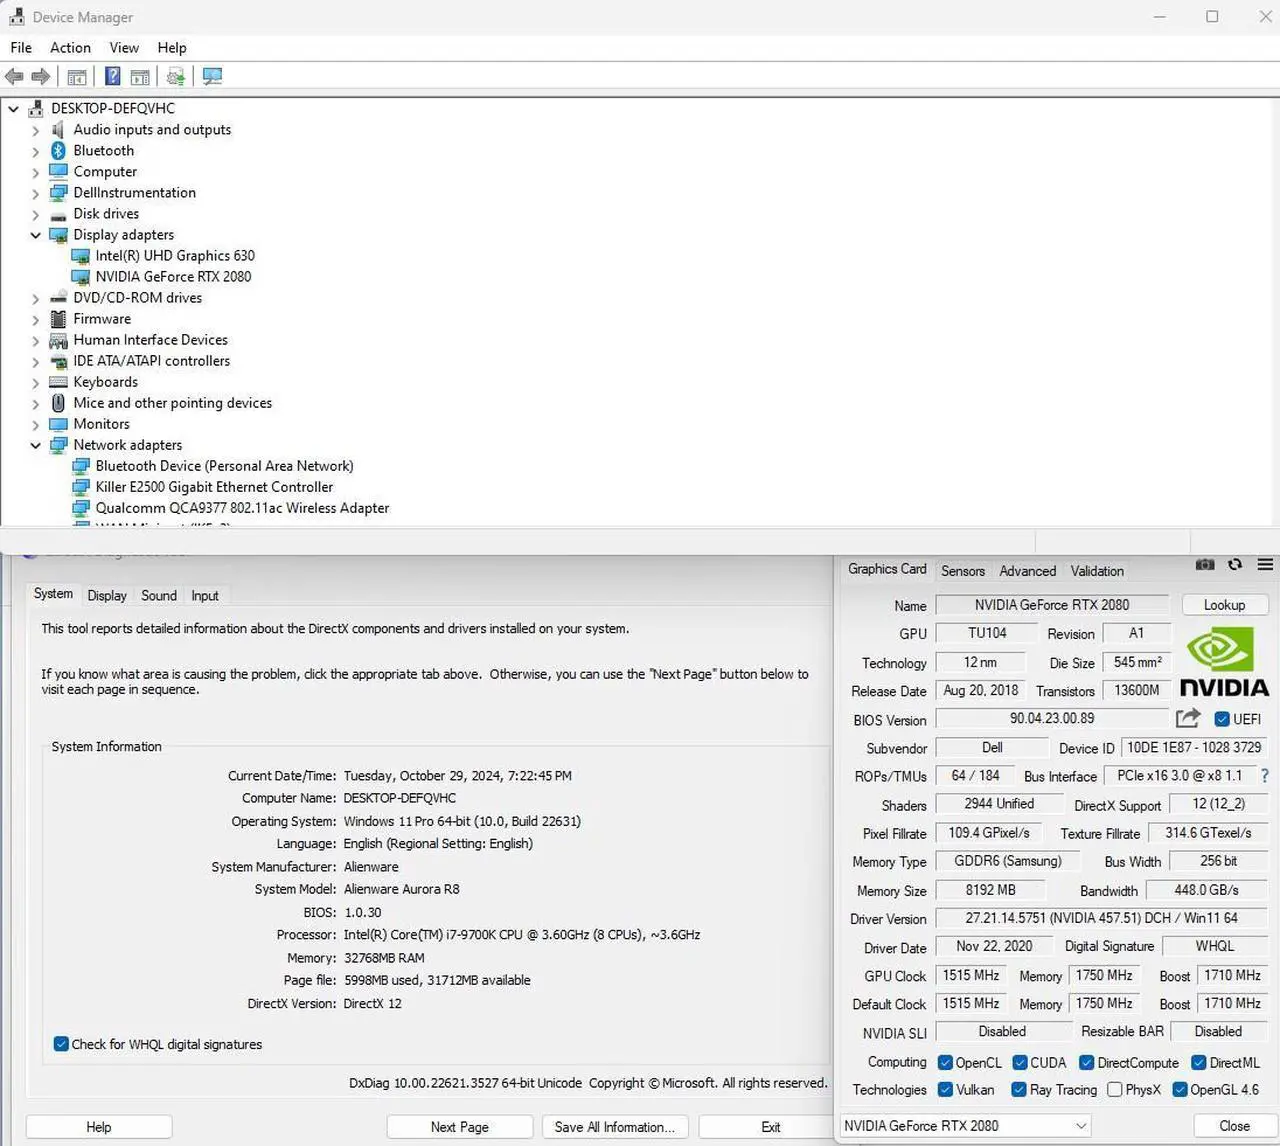
Task: Click the BIOS Version field 90.04.23.00.89
Action: point(1052,719)
